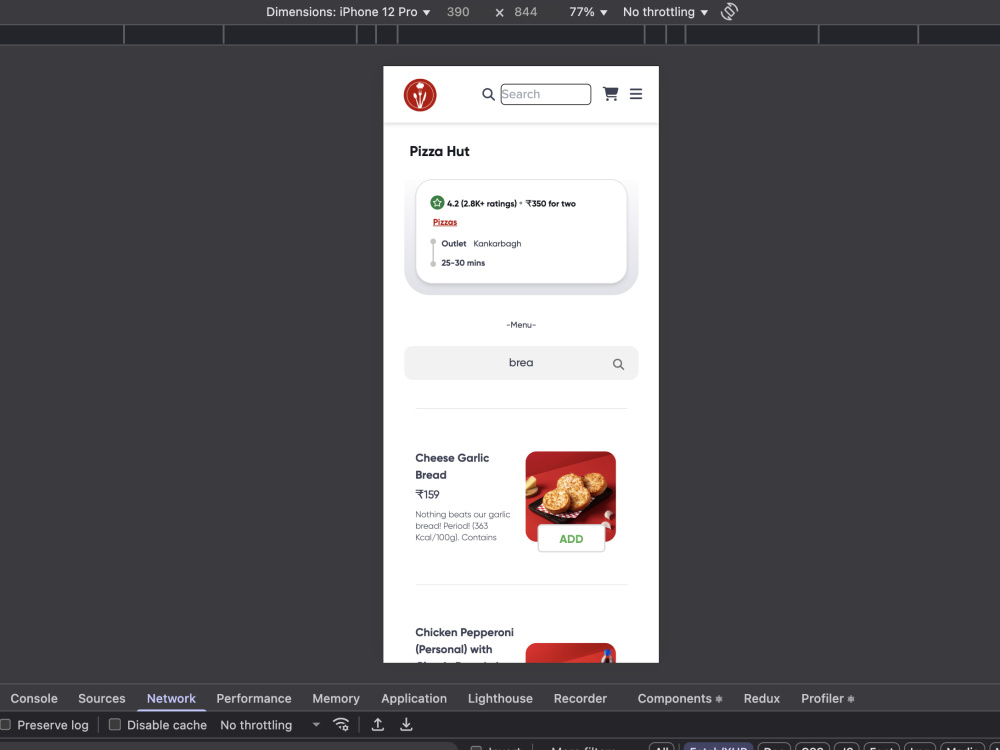
Task: Open the Network panel No throttling dropdown
Action: click(270, 725)
